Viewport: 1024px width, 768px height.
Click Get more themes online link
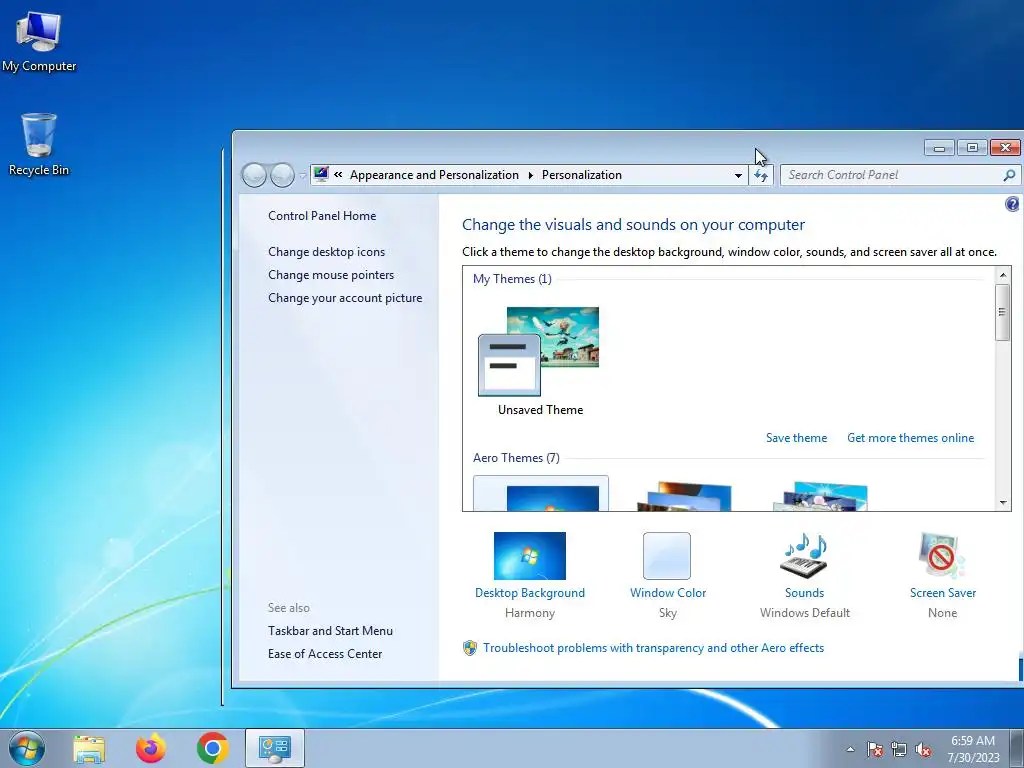tap(910, 438)
